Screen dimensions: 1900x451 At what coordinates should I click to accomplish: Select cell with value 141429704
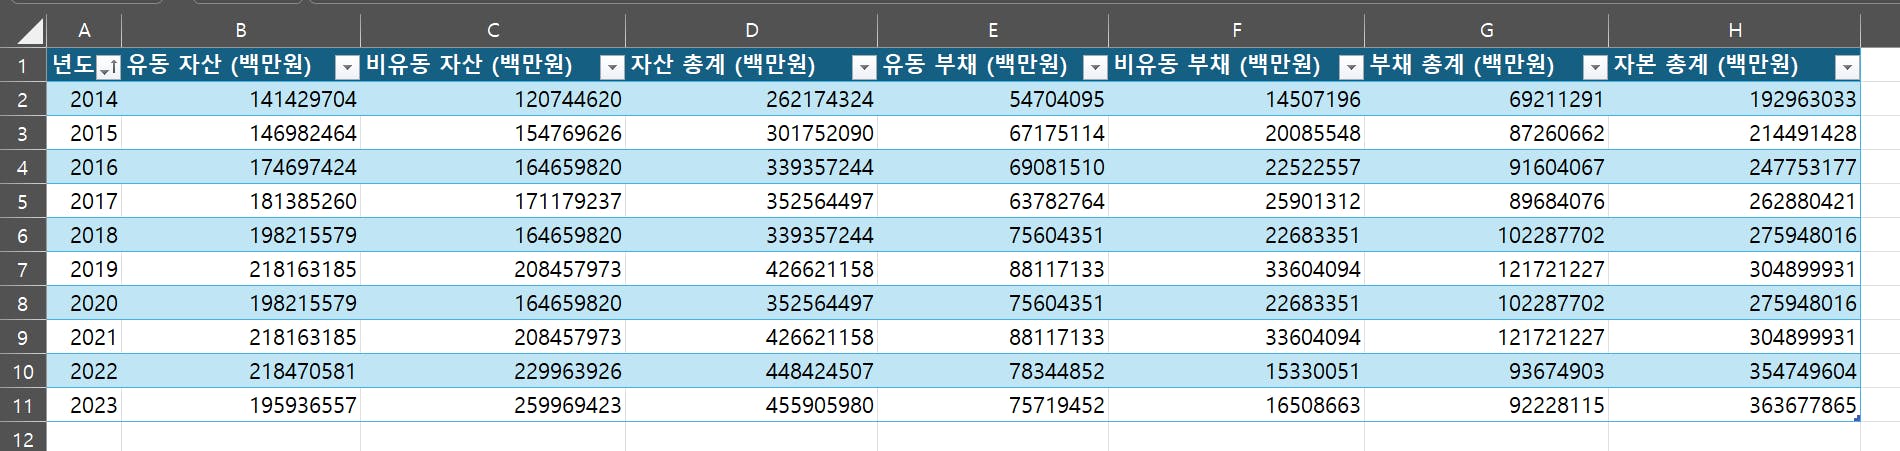pos(241,99)
